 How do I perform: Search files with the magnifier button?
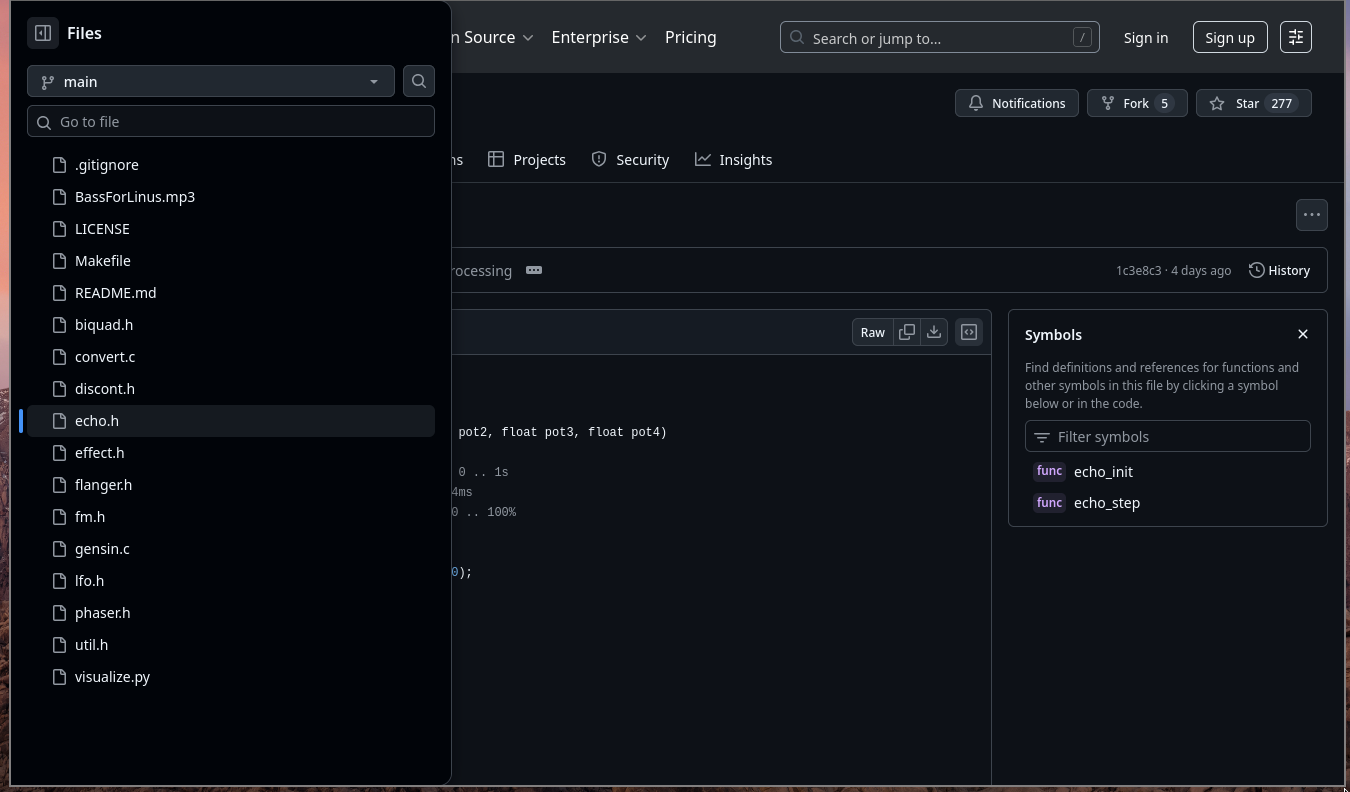click(x=419, y=82)
